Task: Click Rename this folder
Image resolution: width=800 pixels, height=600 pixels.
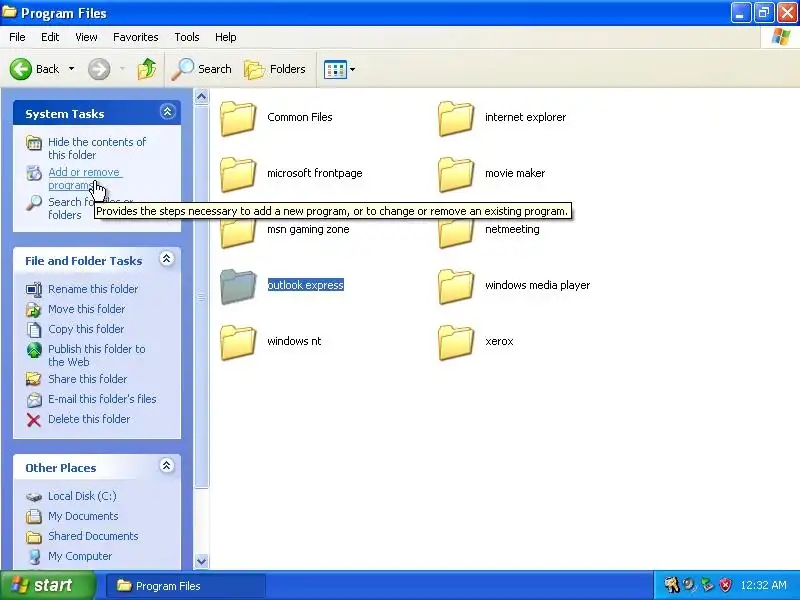Action: click(x=93, y=289)
